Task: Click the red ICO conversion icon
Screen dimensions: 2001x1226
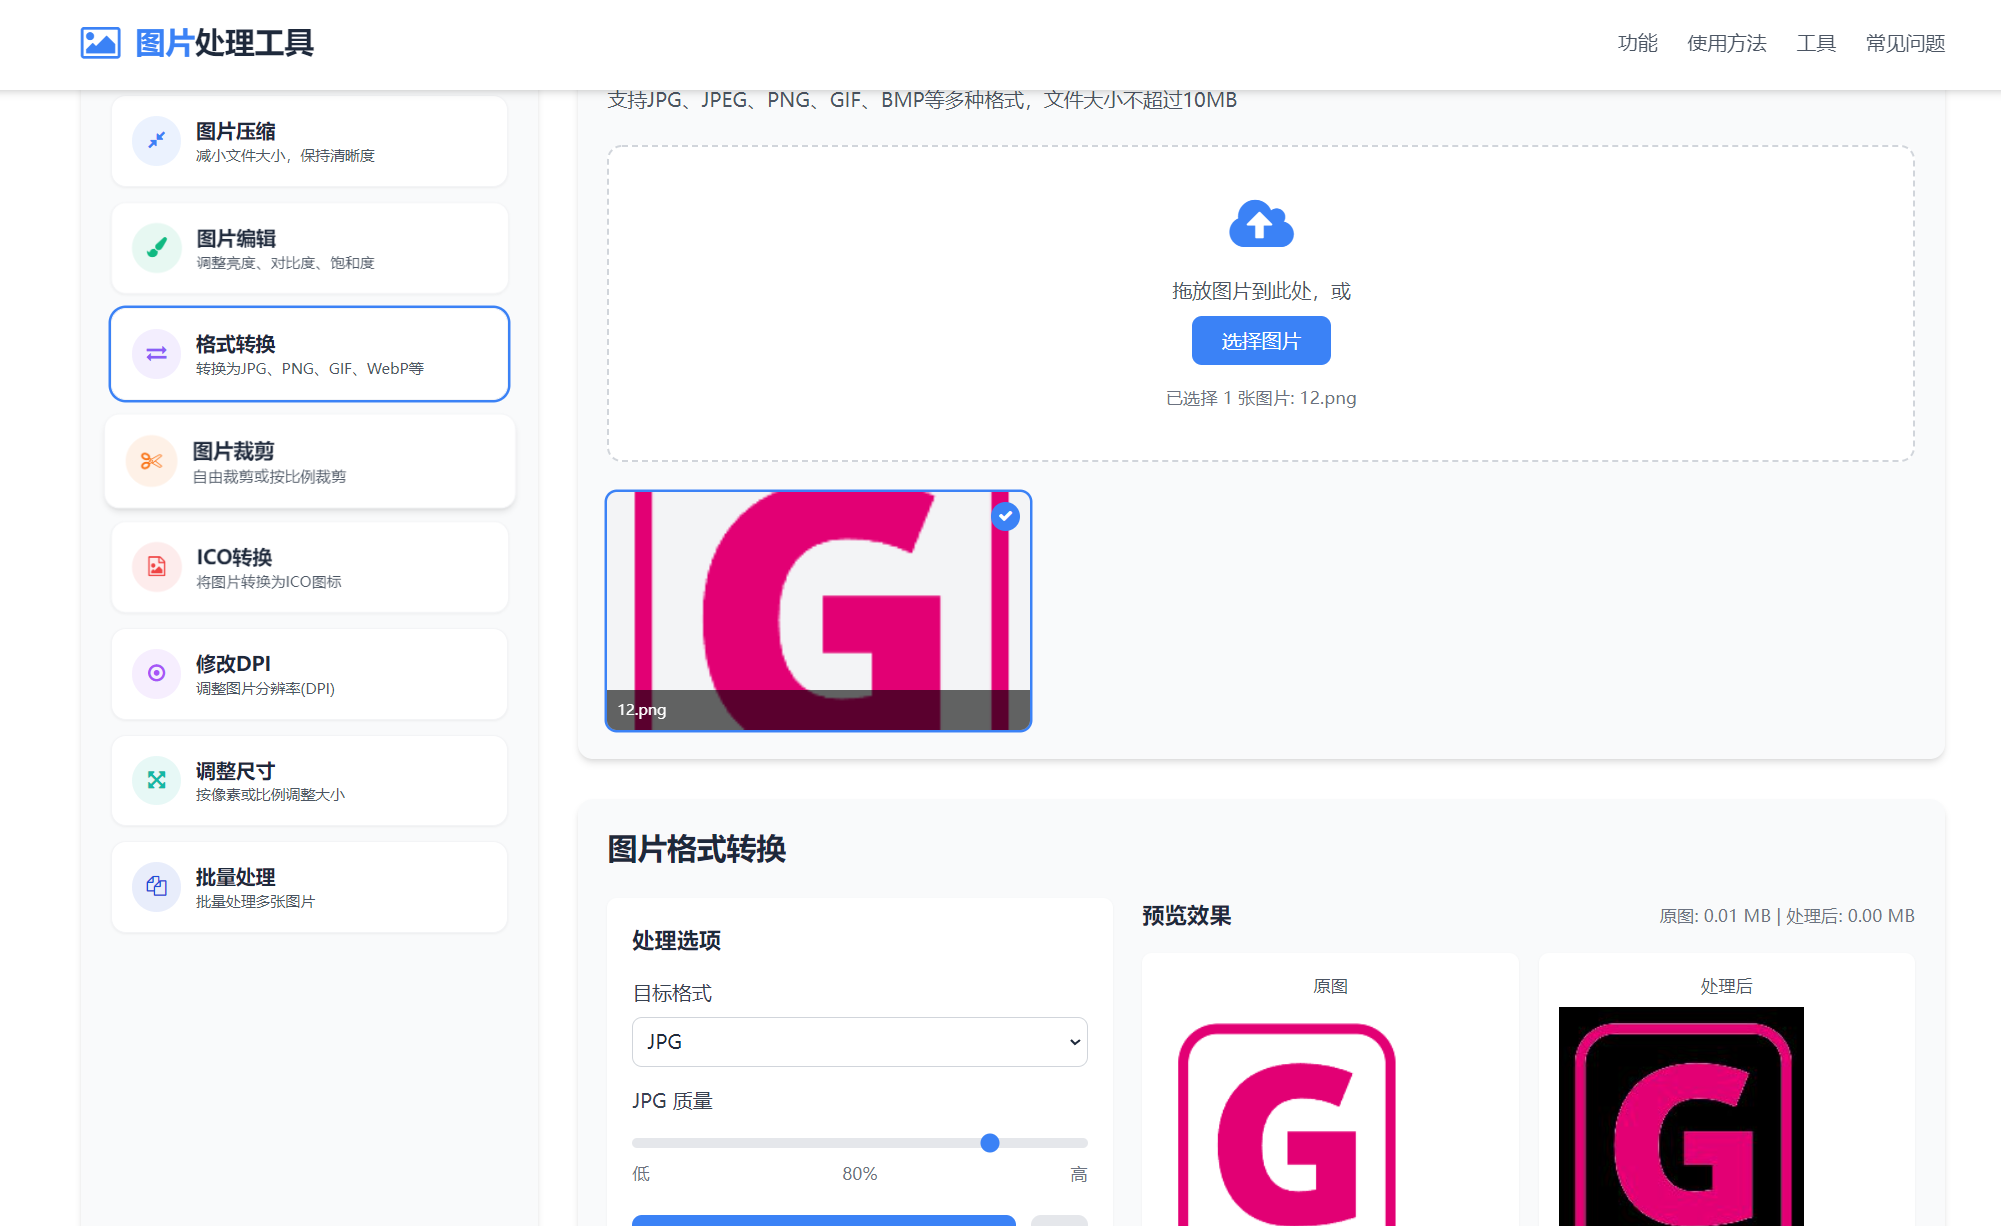Action: (157, 567)
